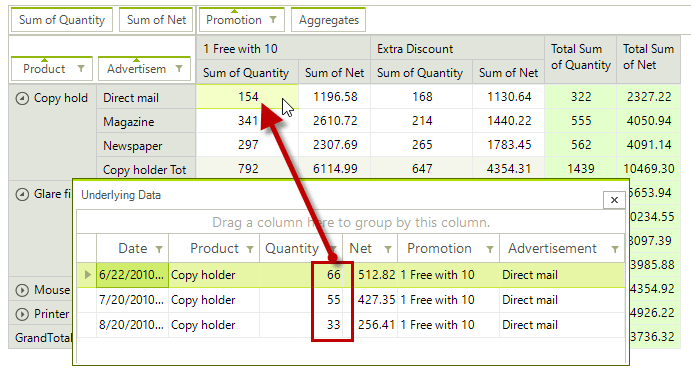Click the subtotal cell with value 6114.99
This screenshot has height=374, width=691.
click(x=334, y=169)
